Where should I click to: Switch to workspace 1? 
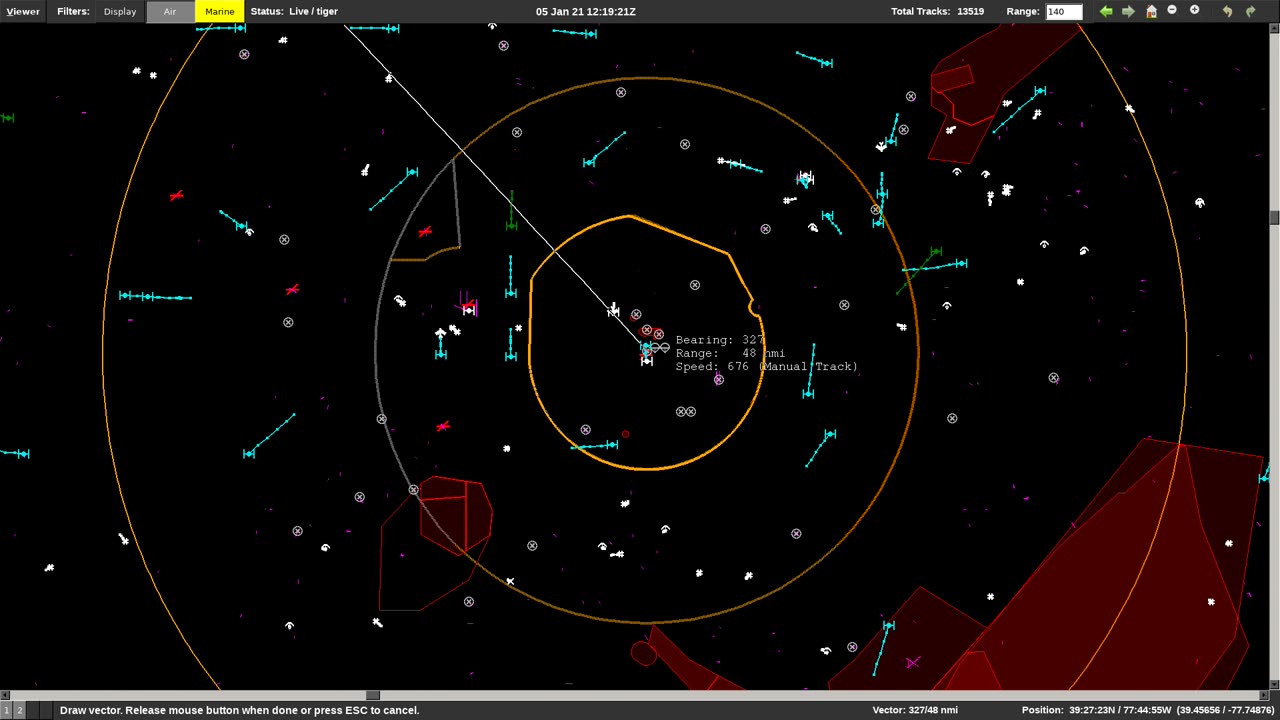6,710
